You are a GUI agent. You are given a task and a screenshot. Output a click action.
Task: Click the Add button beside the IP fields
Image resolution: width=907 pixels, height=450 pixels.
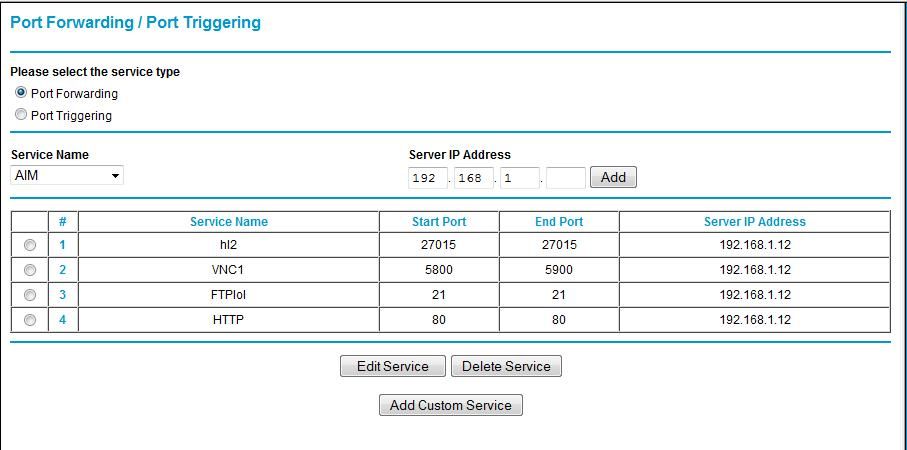(x=613, y=177)
